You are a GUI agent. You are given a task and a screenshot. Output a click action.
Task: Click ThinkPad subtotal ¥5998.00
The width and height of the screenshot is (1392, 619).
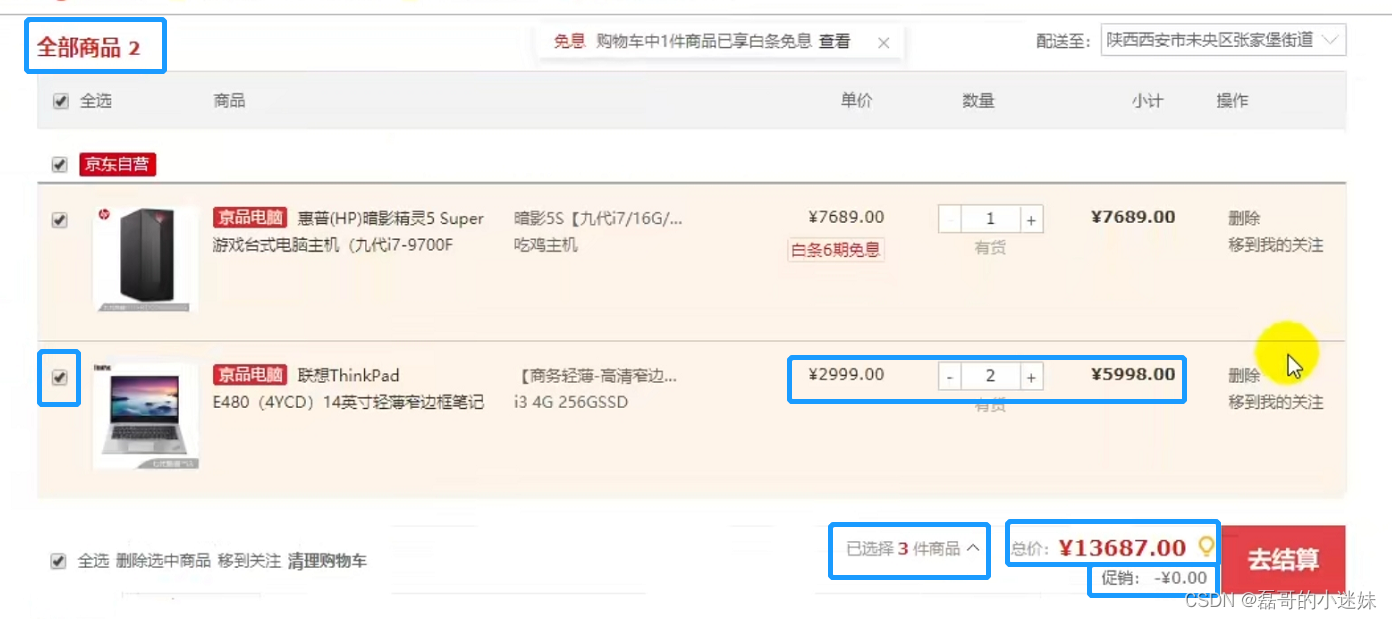1133,374
